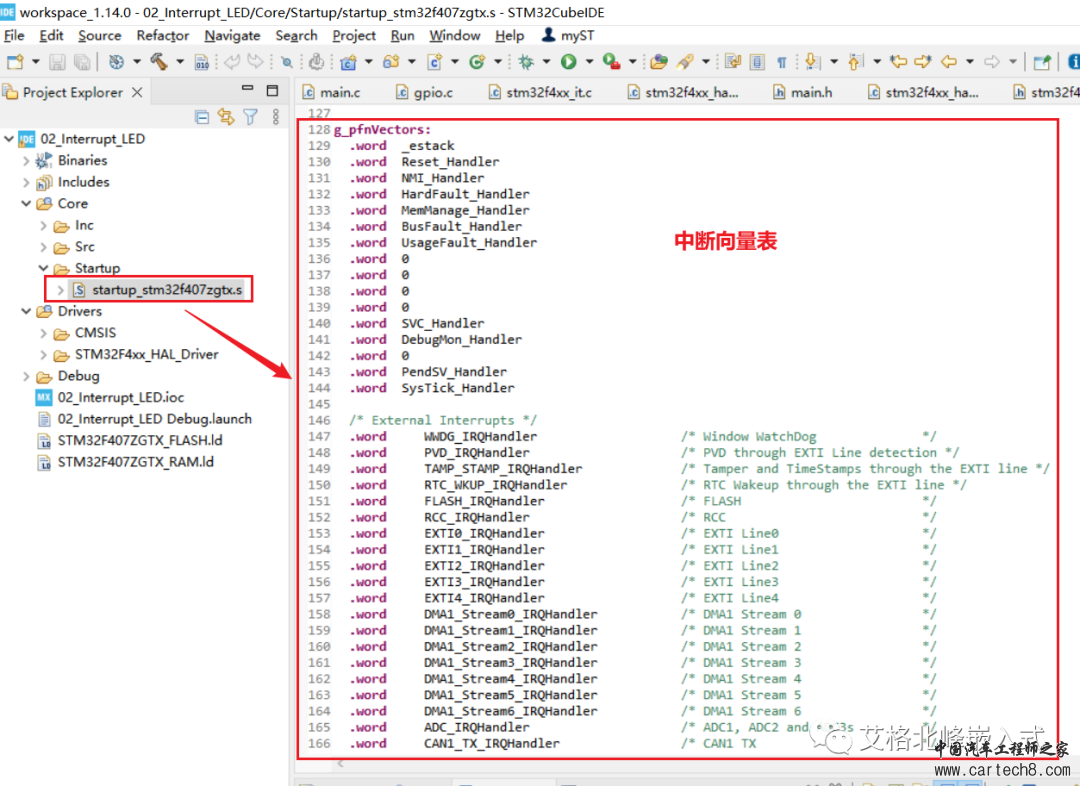This screenshot has width=1080, height=786.
Task: Expand the CMSIS folder
Action: [43, 333]
